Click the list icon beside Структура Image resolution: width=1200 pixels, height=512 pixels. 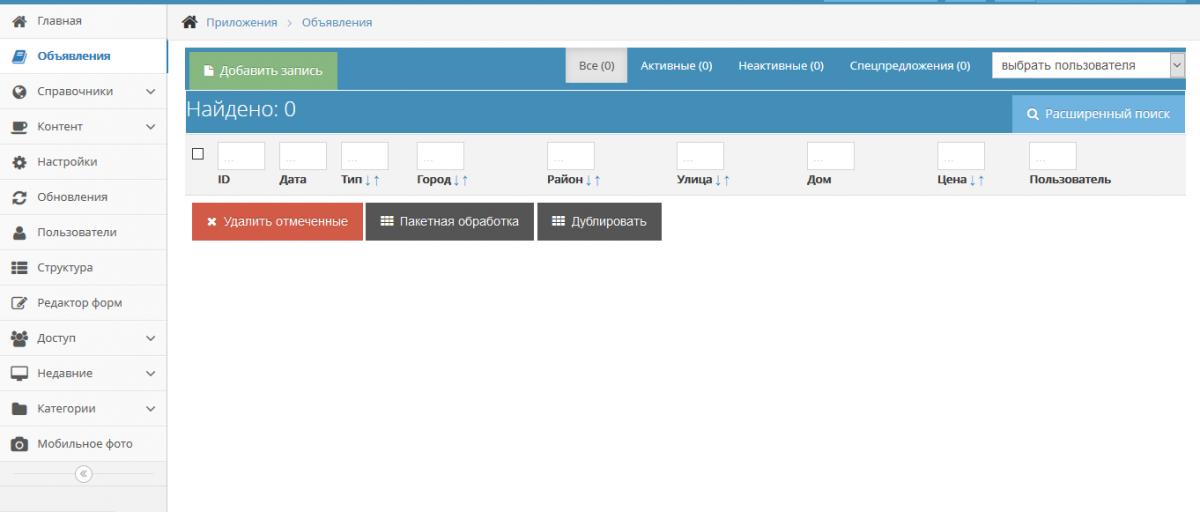[x=18, y=268]
